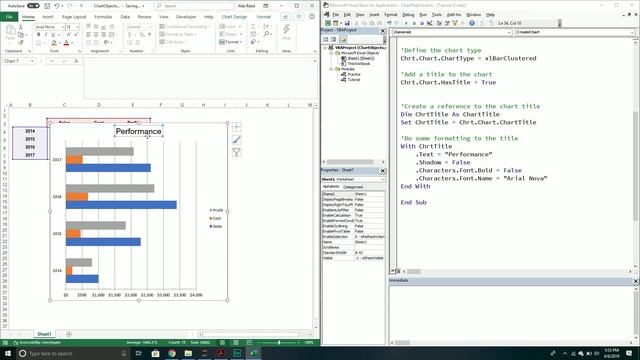Open the Windows Start menu
Screen dimensions: 640x360
(8, 353)
